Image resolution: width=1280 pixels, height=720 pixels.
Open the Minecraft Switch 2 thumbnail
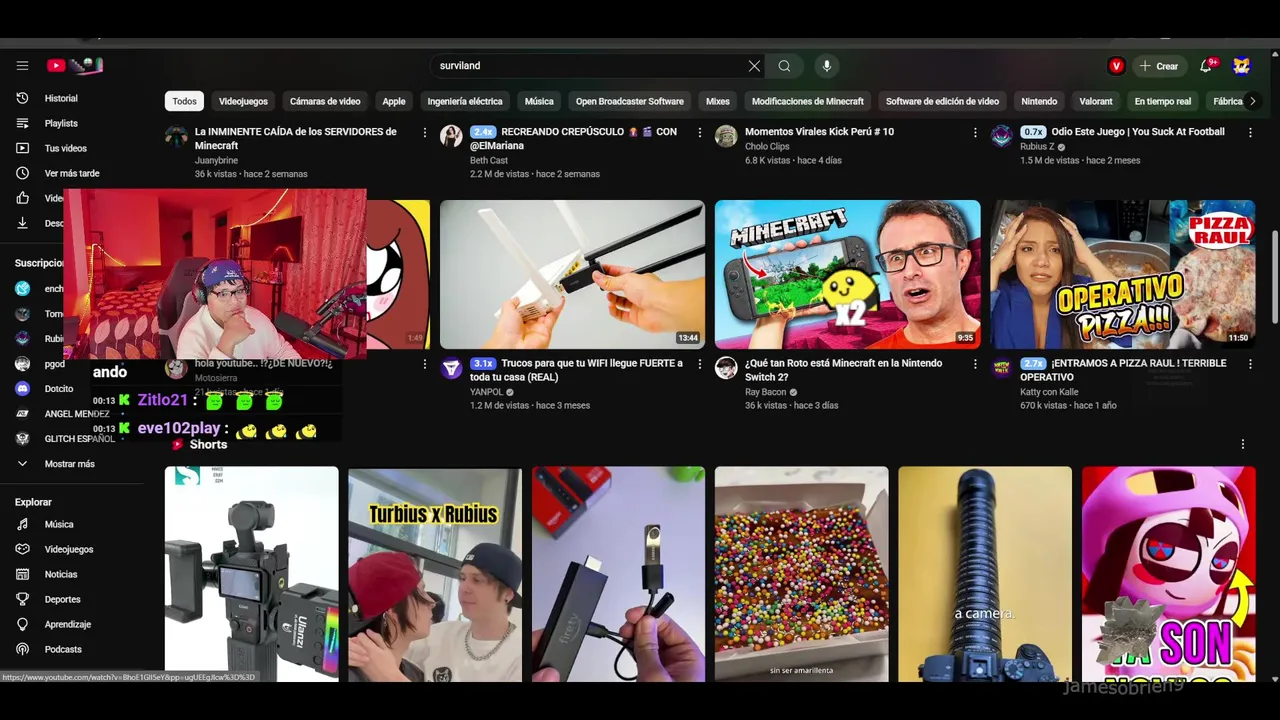[x=847, y=274]
